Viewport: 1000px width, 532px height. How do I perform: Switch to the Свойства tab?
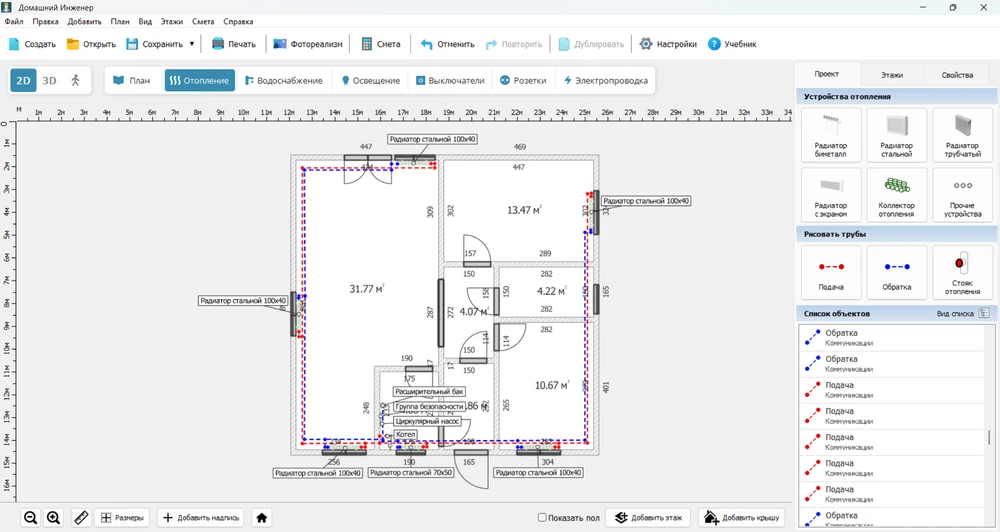tap(957, 75)
